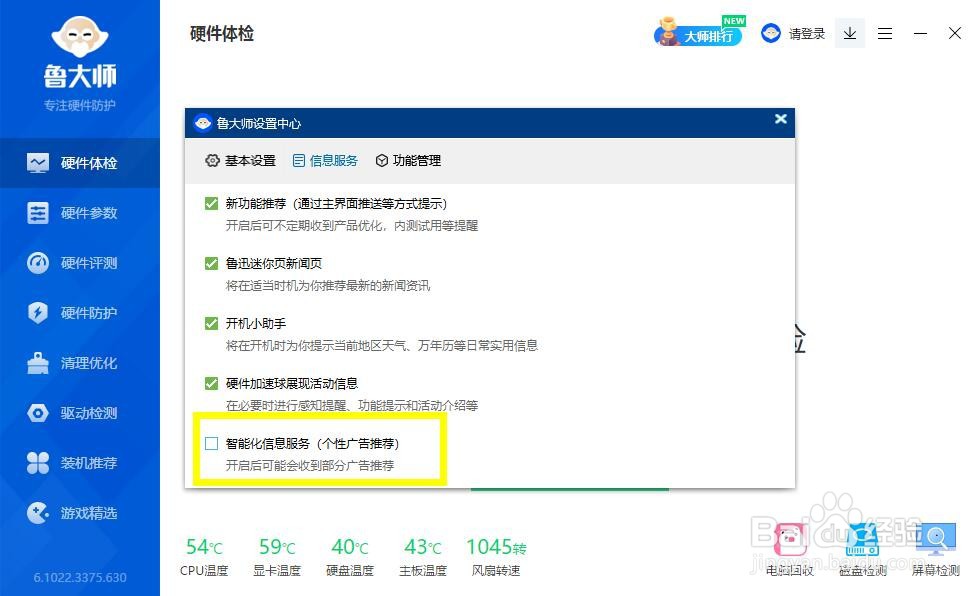Open 驱动检测 driver check
Viewport: 978px width, 596px height.
coord(80,413)
